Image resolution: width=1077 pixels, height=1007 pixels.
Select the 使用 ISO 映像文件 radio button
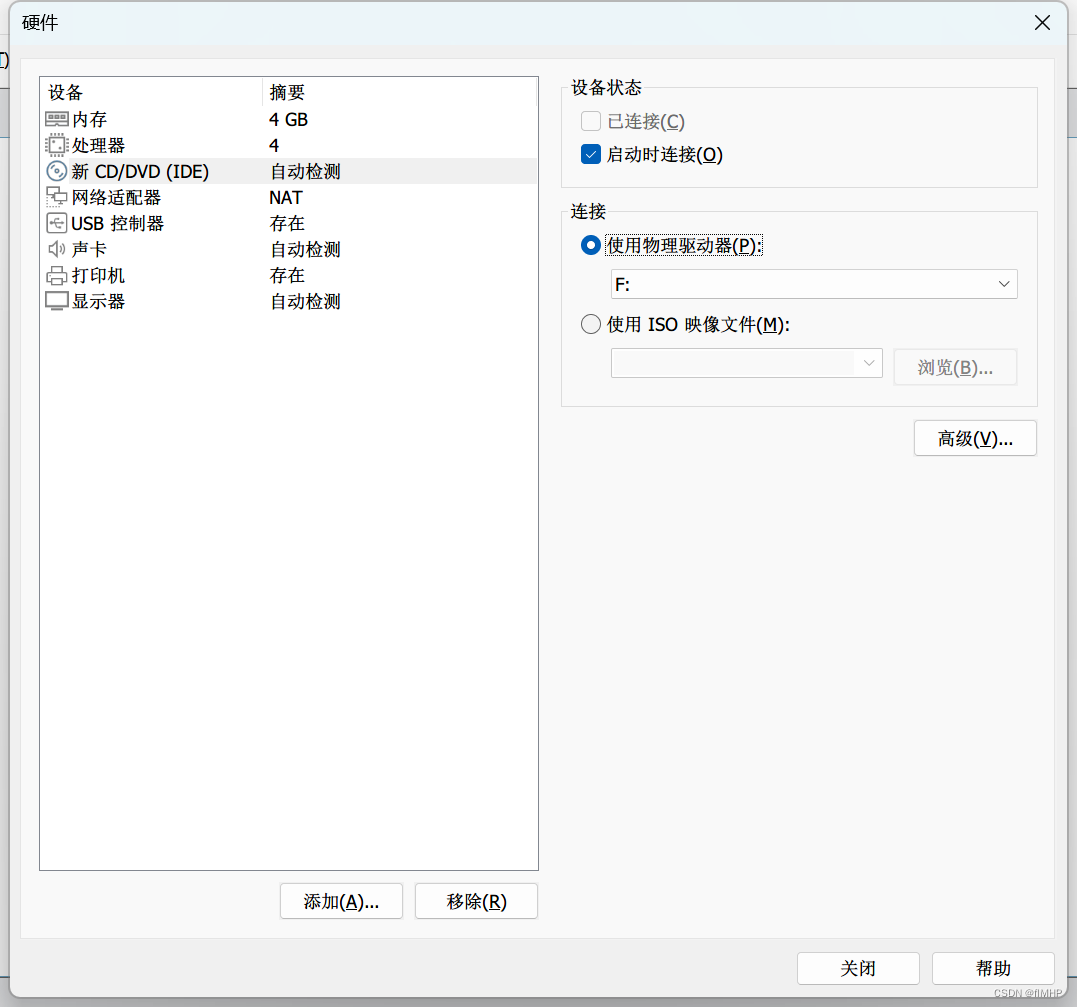point(591,325)
